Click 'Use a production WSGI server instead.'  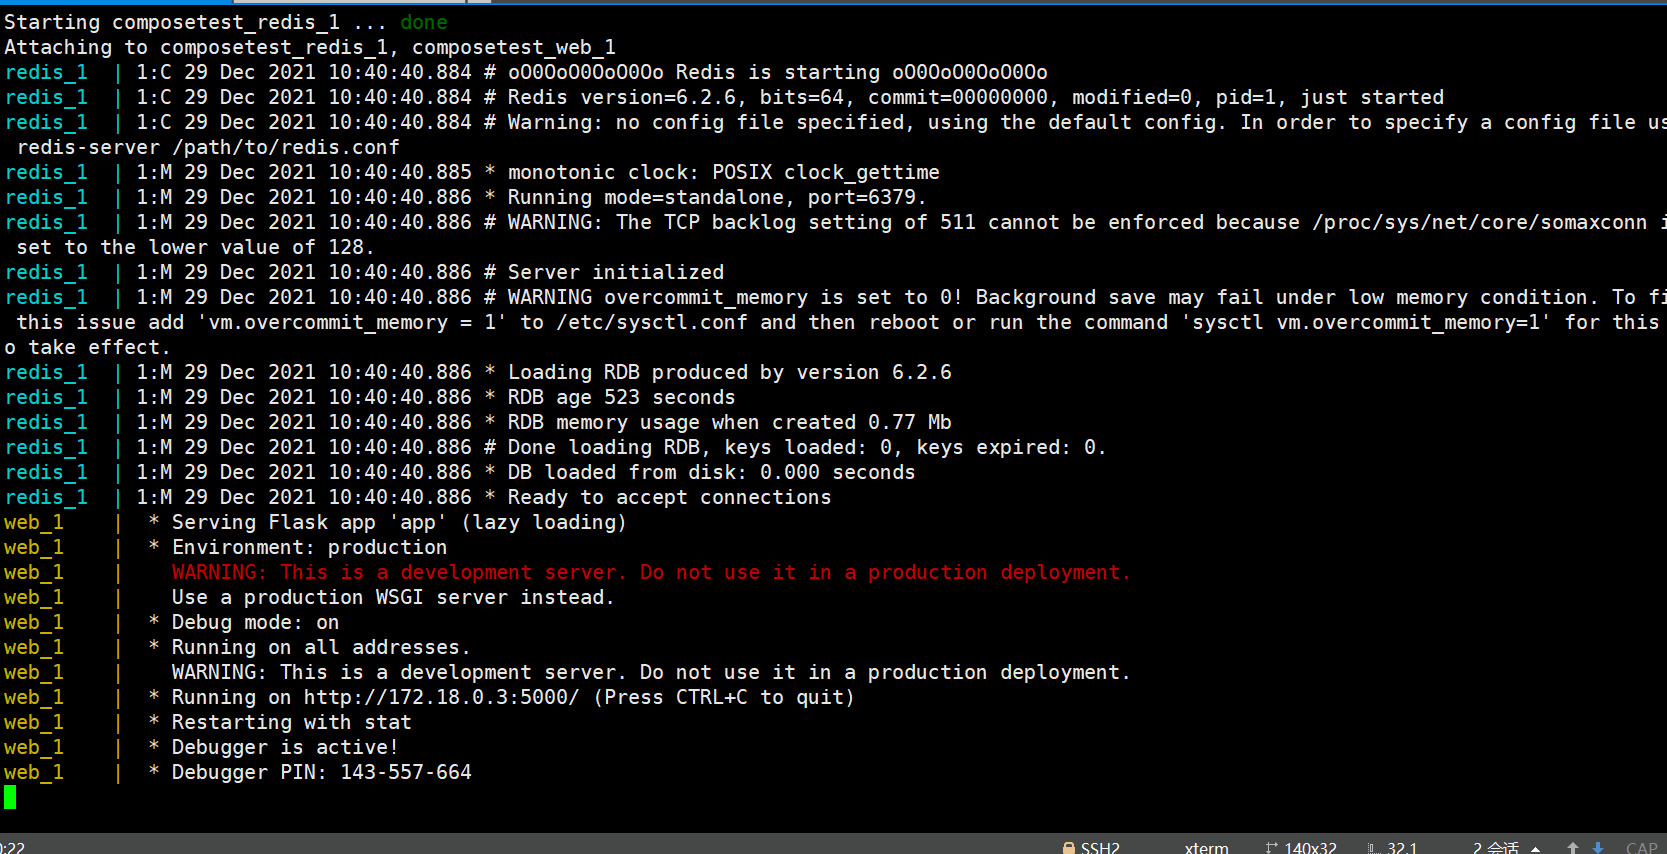coord(393,597)
